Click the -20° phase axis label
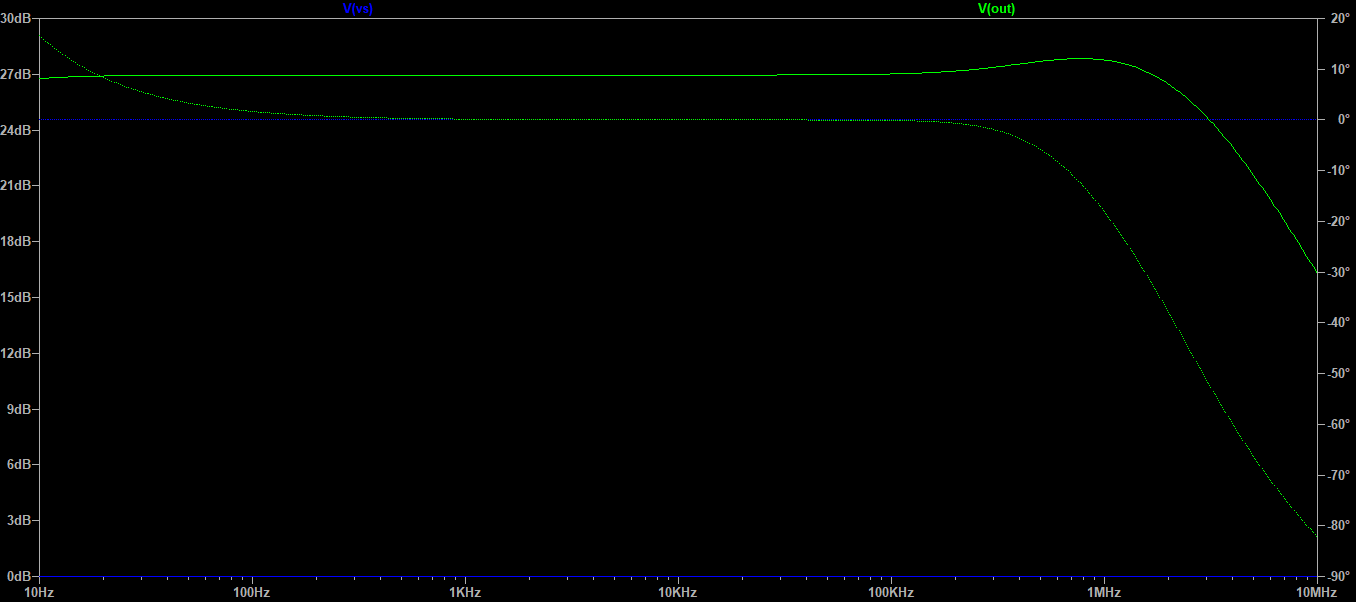1356x602 pixels. 1339,221
